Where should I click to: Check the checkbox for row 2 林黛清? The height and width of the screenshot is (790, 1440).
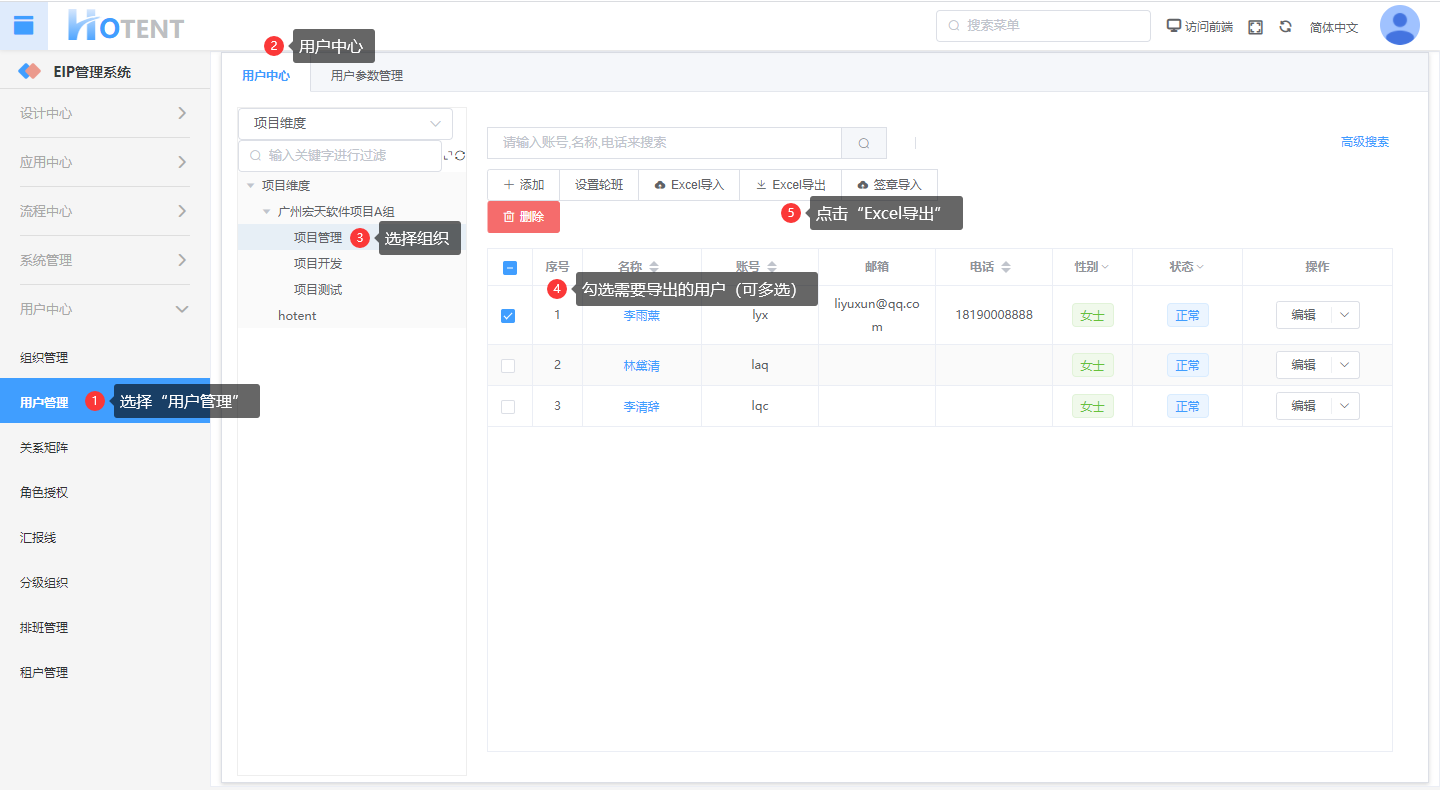pos(508,366)
